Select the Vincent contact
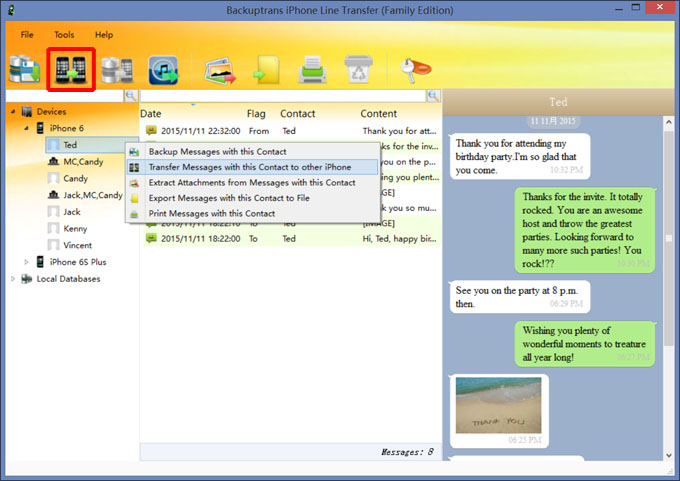 point(78,245)
